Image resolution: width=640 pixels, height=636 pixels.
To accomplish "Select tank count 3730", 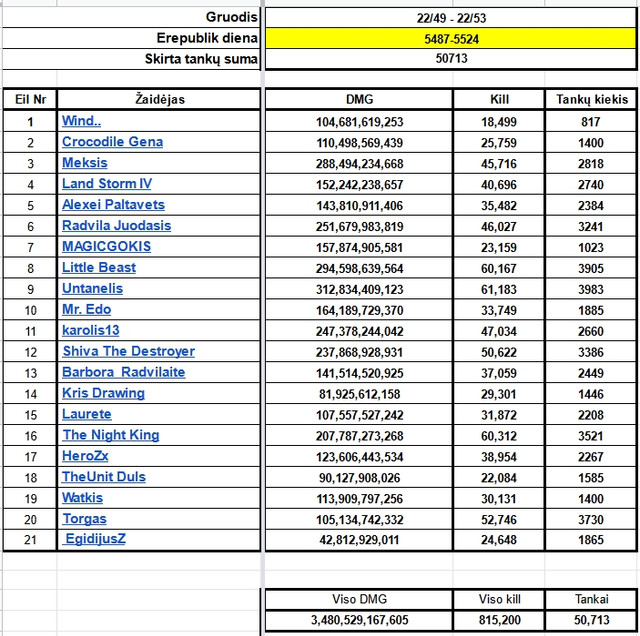I will tap(591, 520).
